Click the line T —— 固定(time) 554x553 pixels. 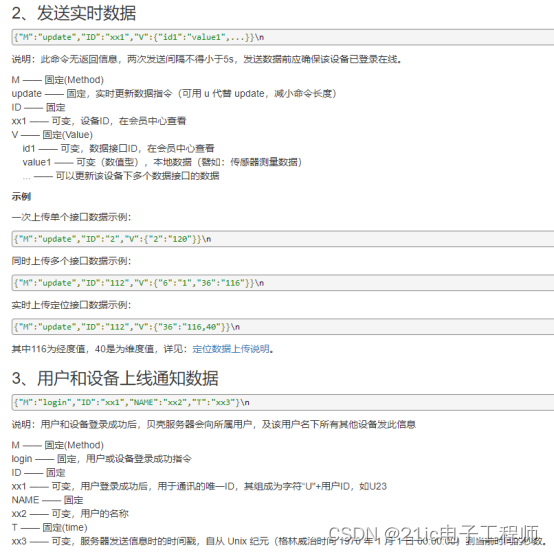(50, 528)
